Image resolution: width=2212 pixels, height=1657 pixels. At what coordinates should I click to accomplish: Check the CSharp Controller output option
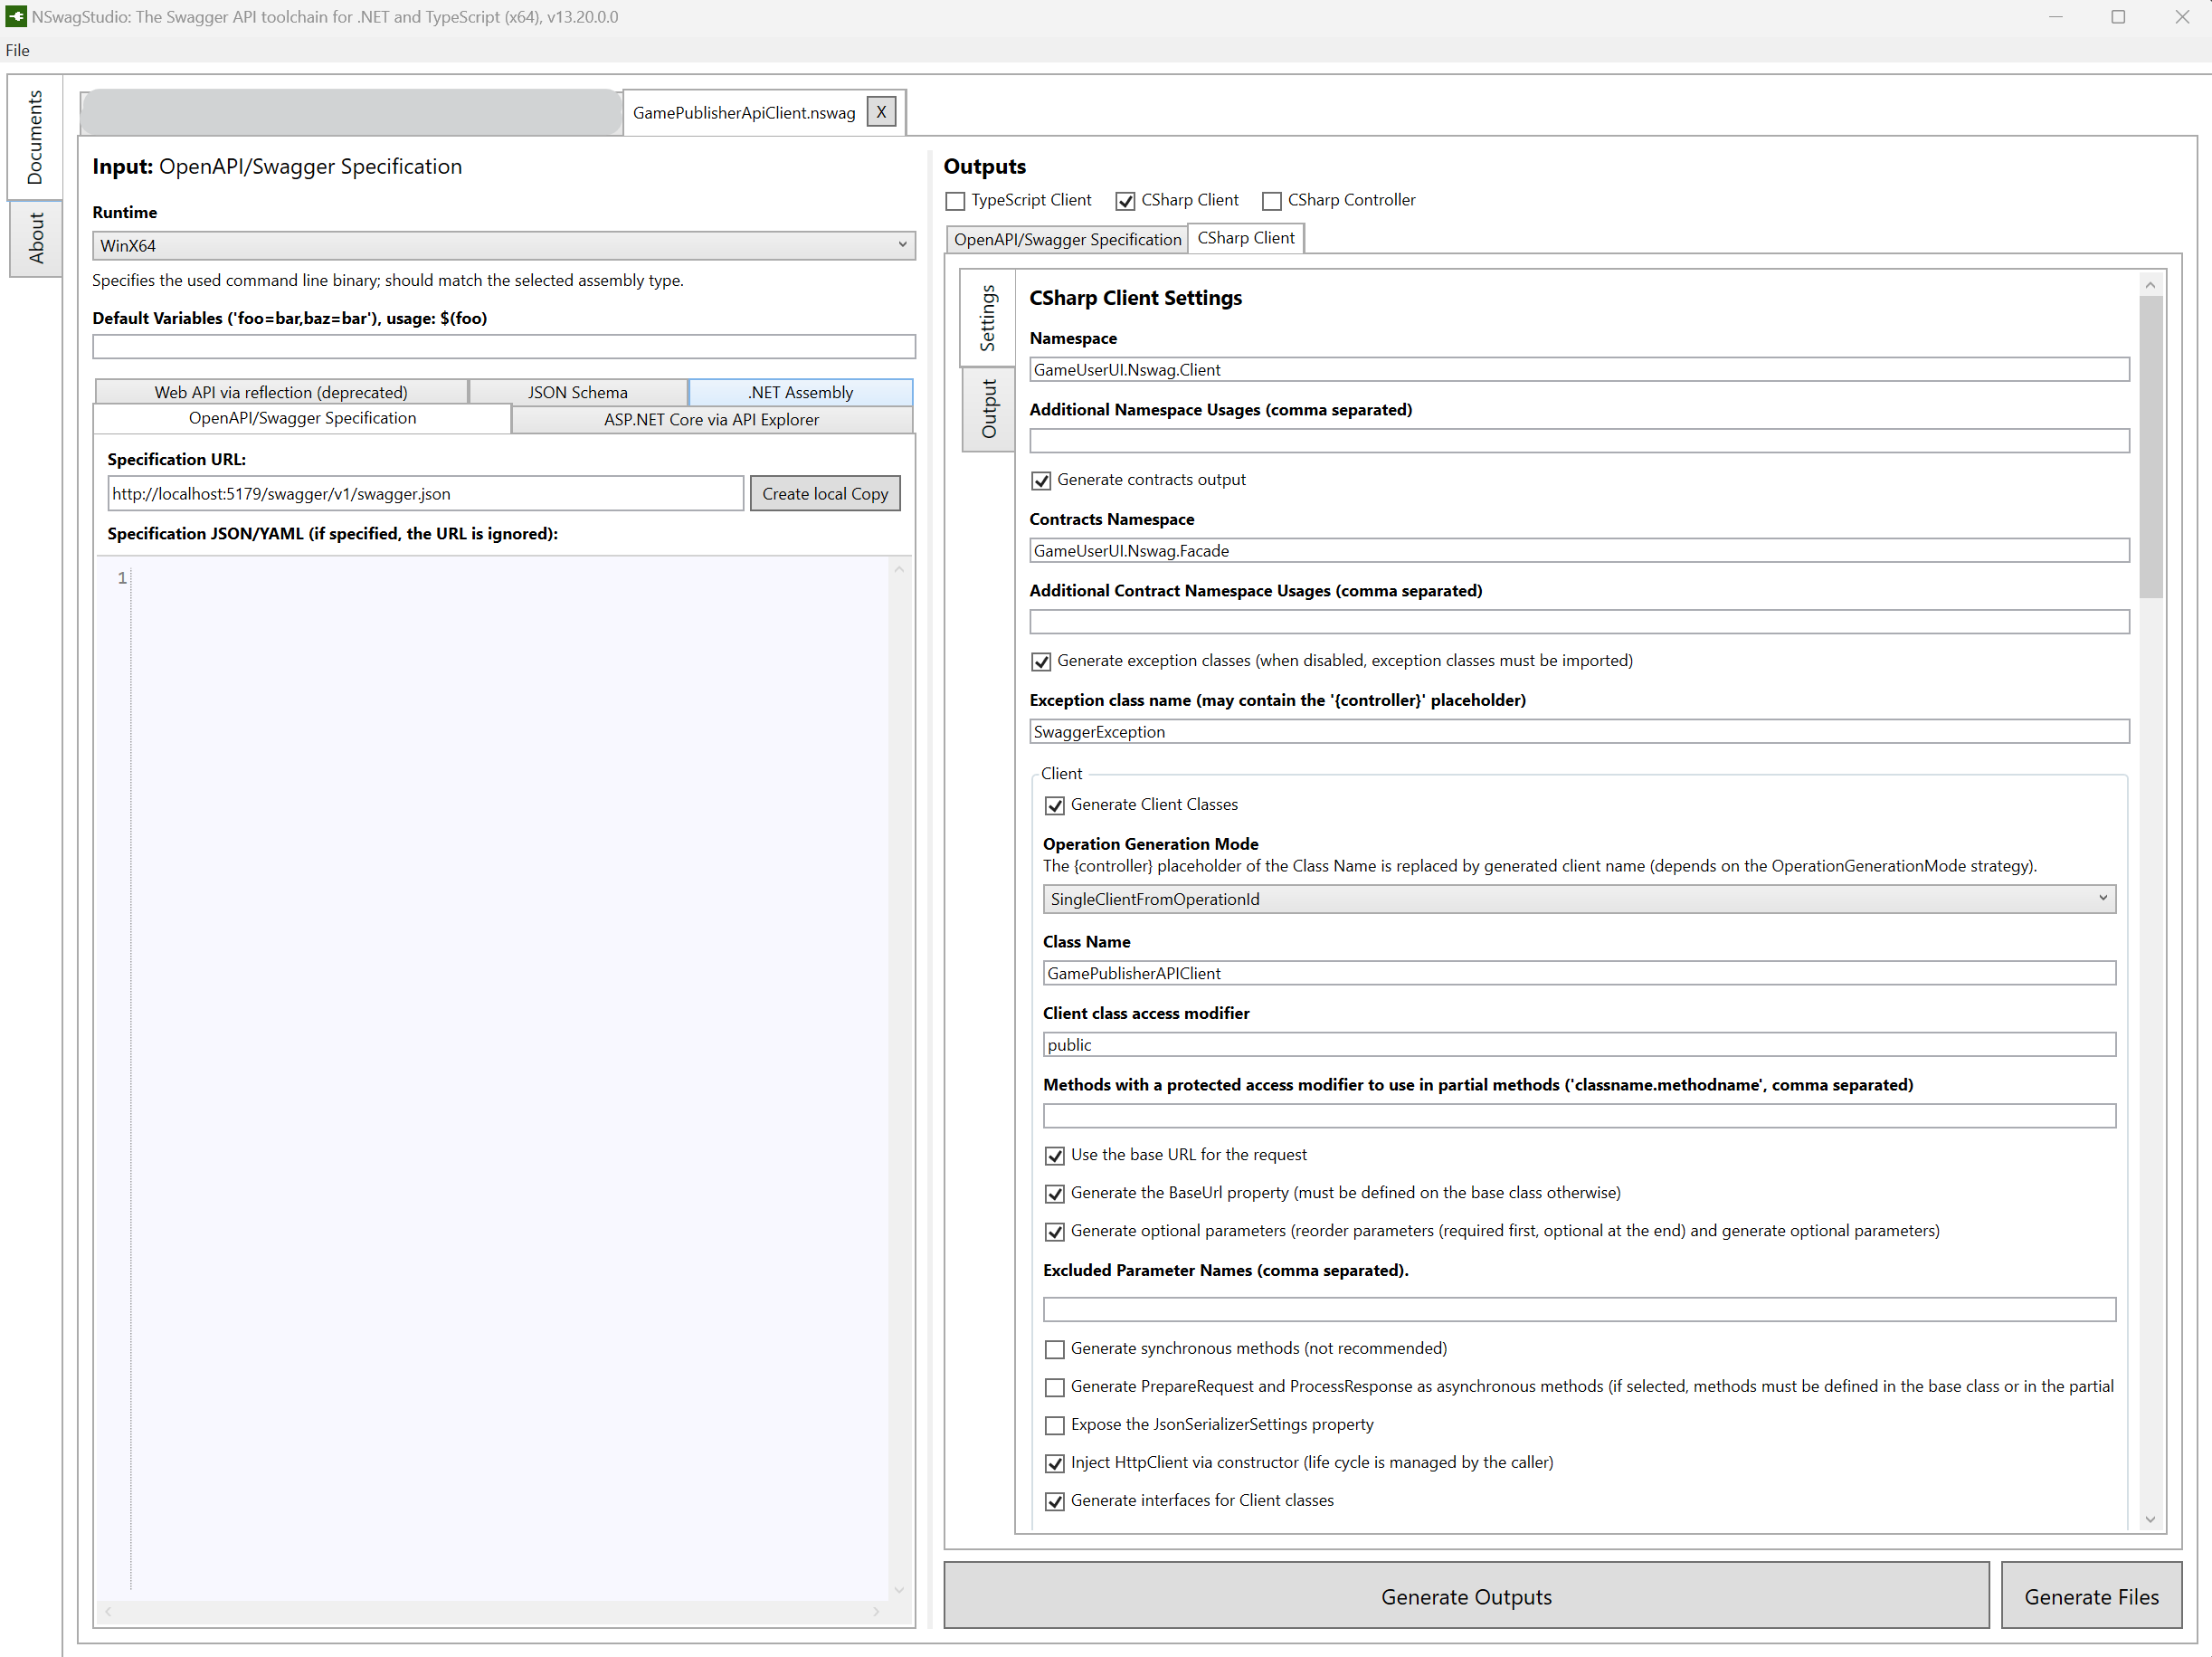tap(1271, 201)
